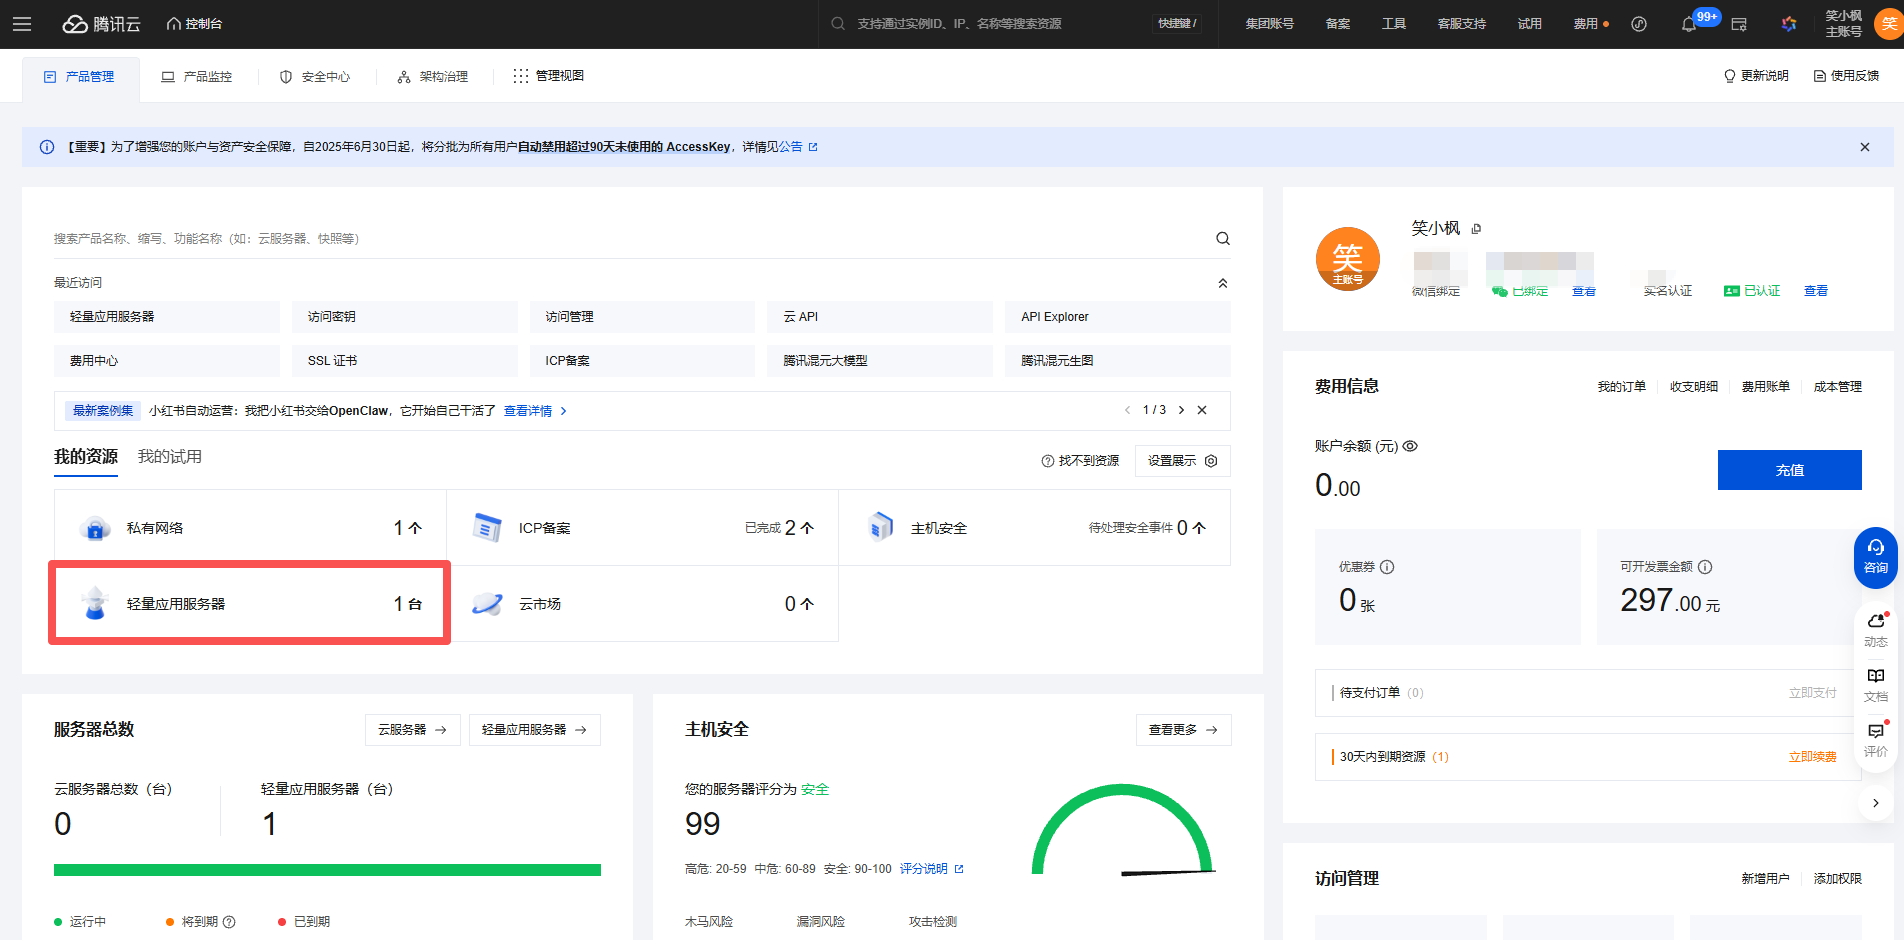Click 查看更多 in 主机安全 panel

click(x=1183, y=730)
